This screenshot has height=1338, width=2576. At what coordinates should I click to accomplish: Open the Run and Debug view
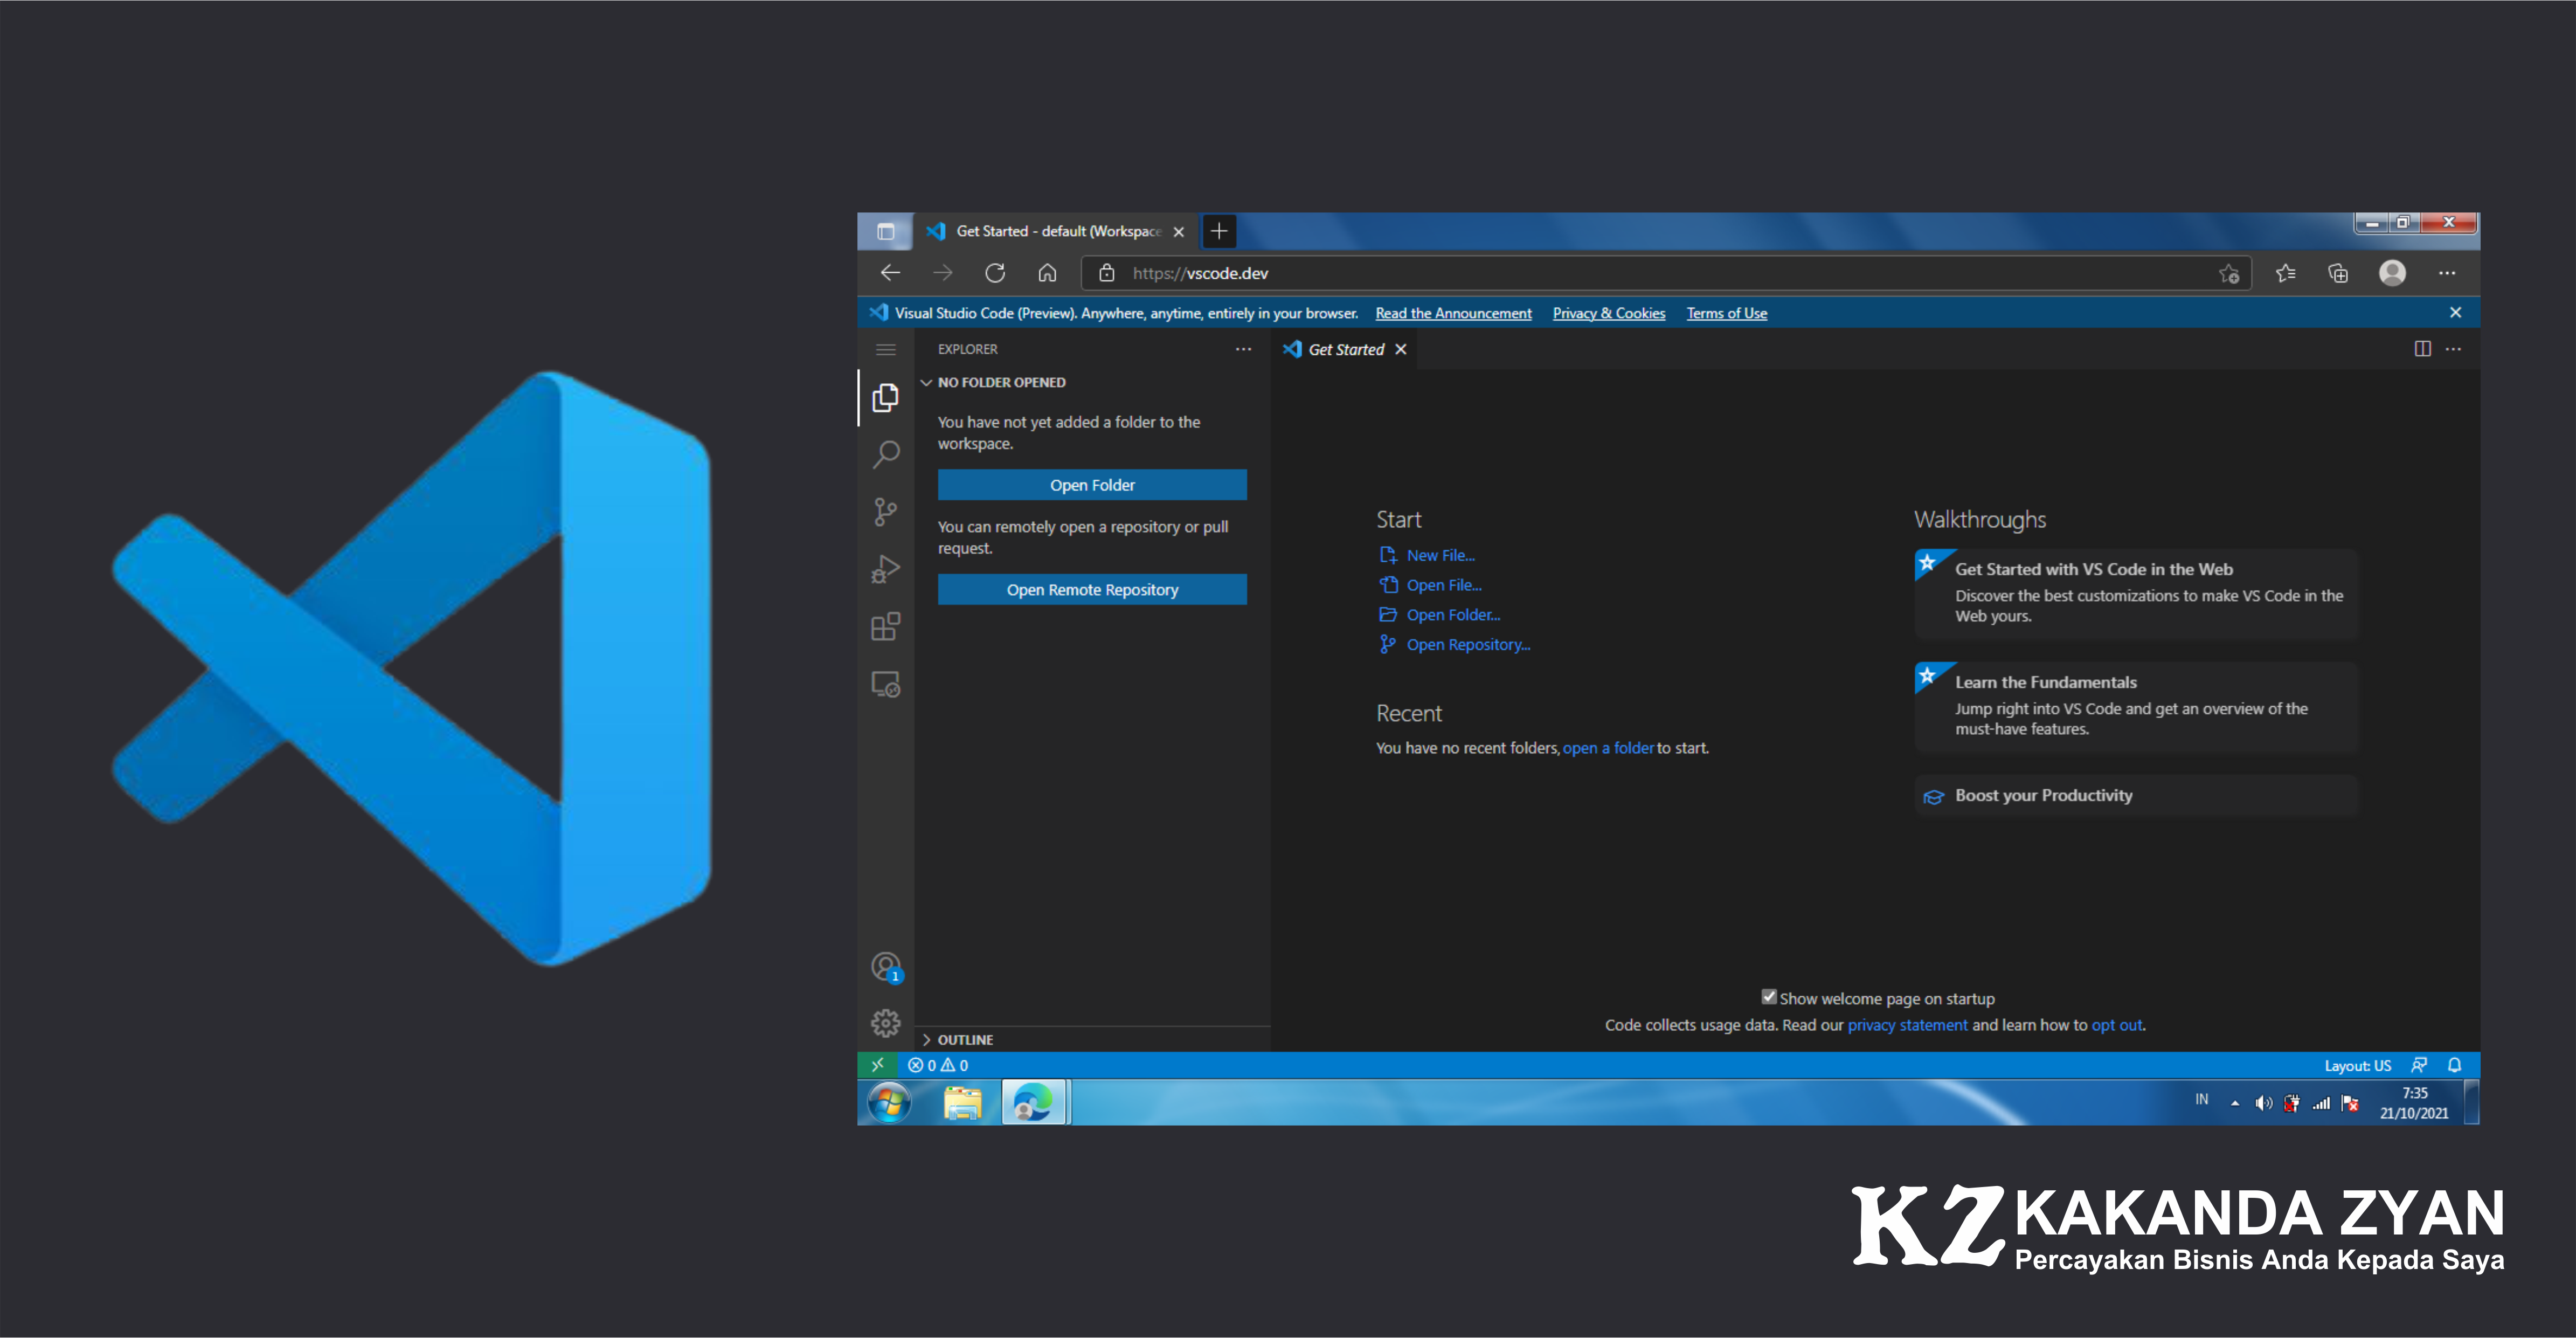click(885, 569)
